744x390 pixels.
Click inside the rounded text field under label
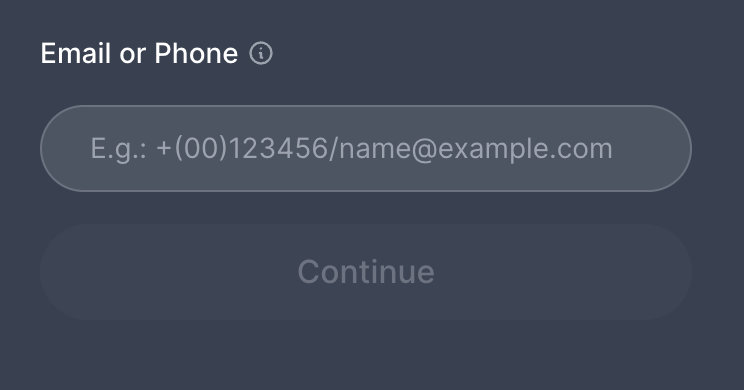click(366, 149)
